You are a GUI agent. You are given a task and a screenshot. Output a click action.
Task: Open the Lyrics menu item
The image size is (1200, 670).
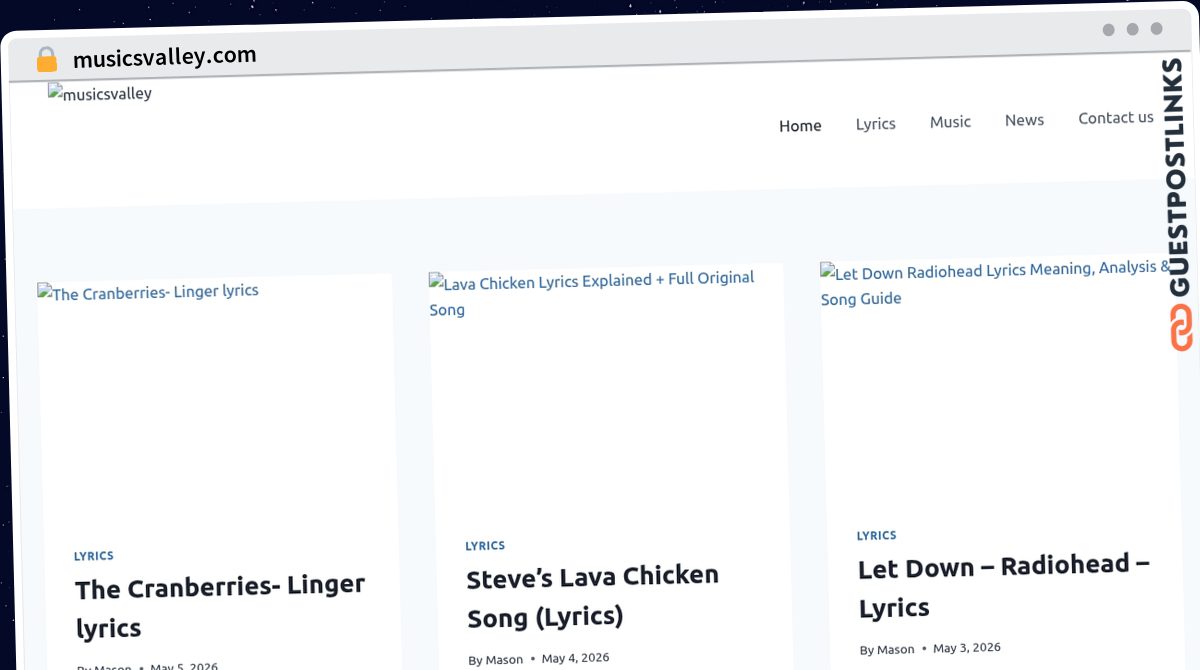click(875, 123)
